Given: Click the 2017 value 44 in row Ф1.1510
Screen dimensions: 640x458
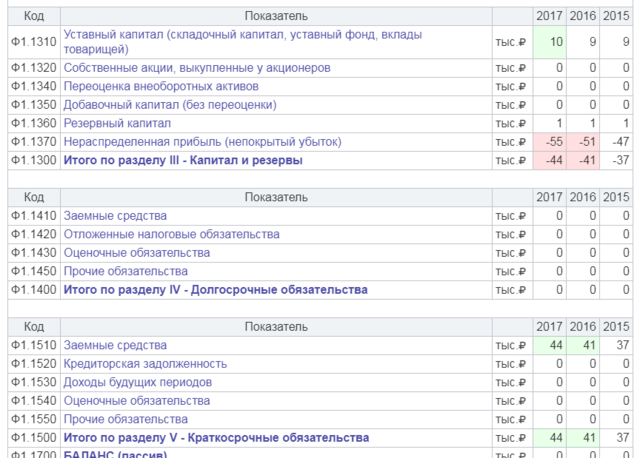Looking at the screenshot, I should tap(549, 345).
